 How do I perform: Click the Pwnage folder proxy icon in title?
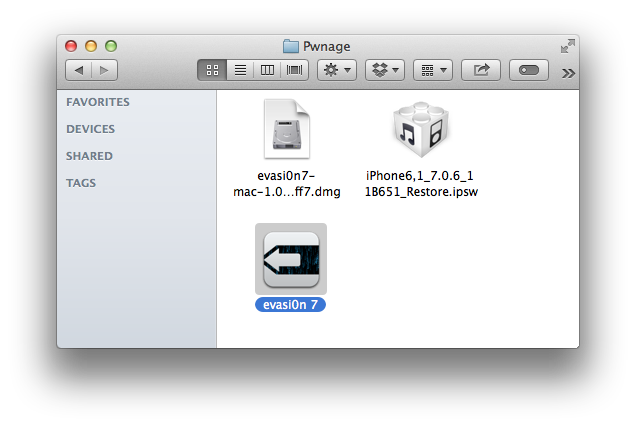(x=291, y=46)
